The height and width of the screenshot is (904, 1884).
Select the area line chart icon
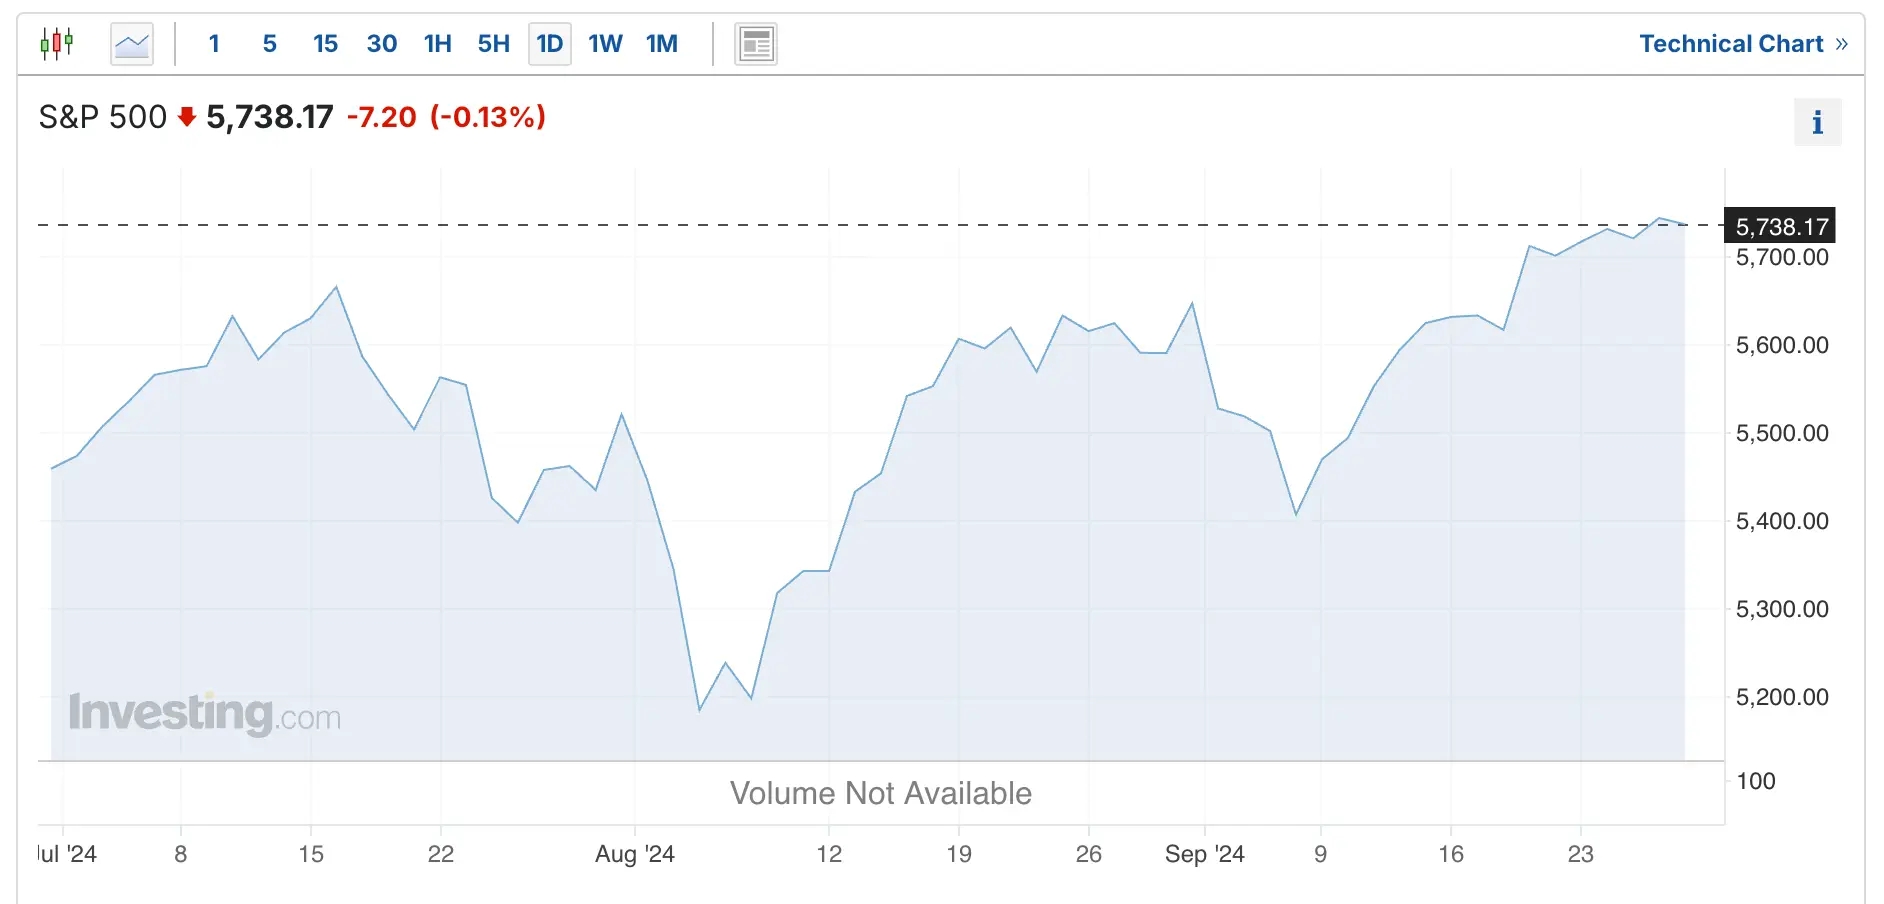[132, 44]
